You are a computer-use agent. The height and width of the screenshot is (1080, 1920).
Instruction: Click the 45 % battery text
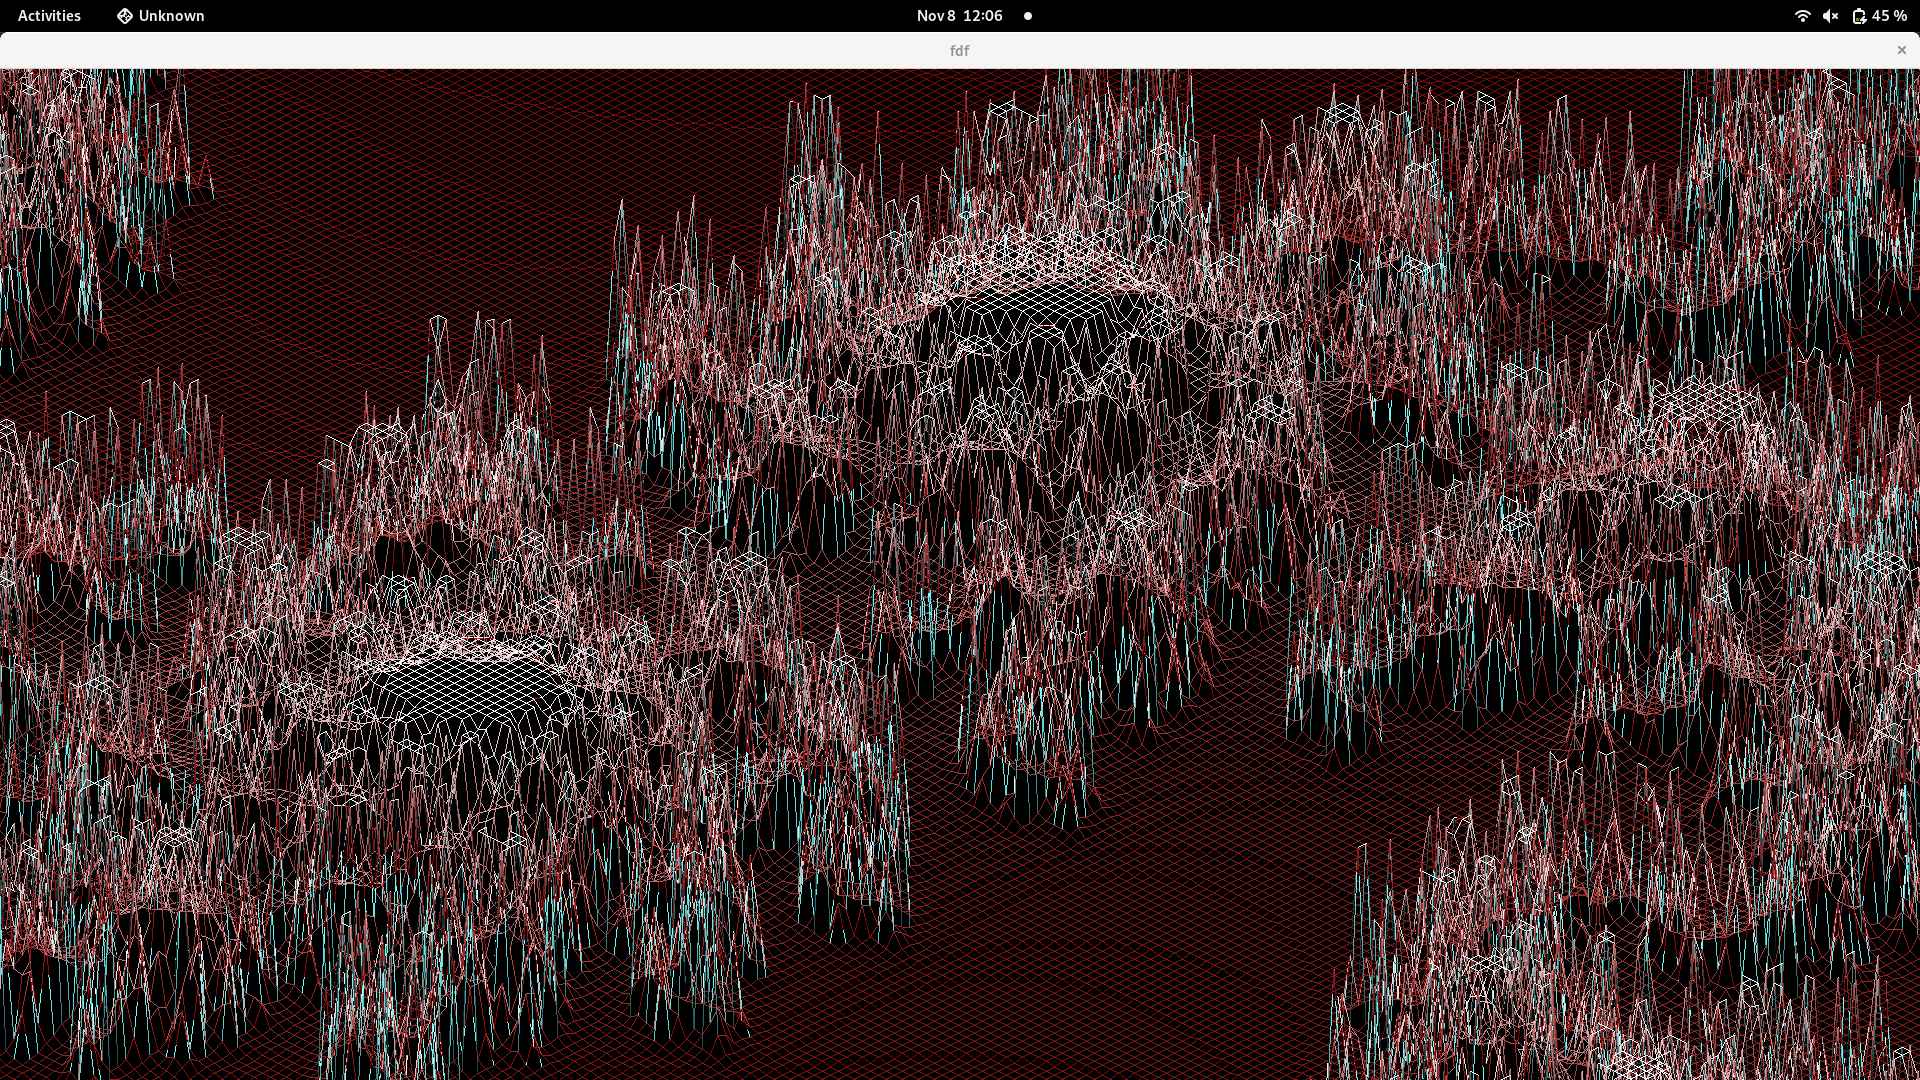(1889, 16)
